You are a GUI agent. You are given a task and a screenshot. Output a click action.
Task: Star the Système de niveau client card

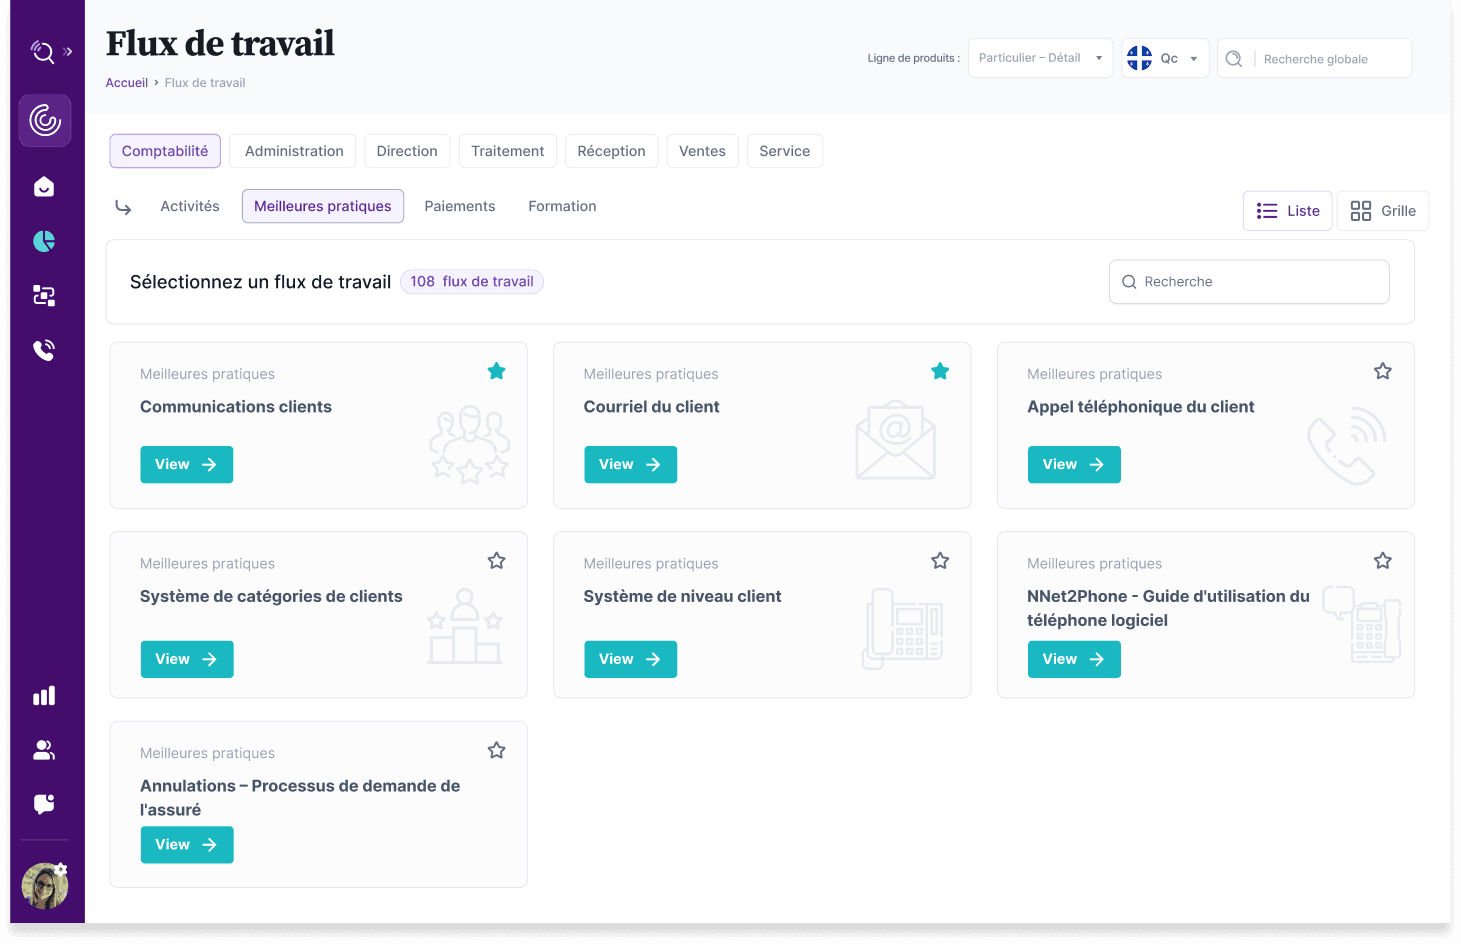[x=940, y=561]
